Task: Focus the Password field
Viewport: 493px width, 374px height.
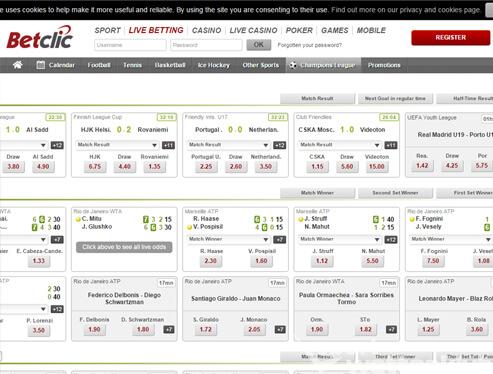Action: coord(206,45)
